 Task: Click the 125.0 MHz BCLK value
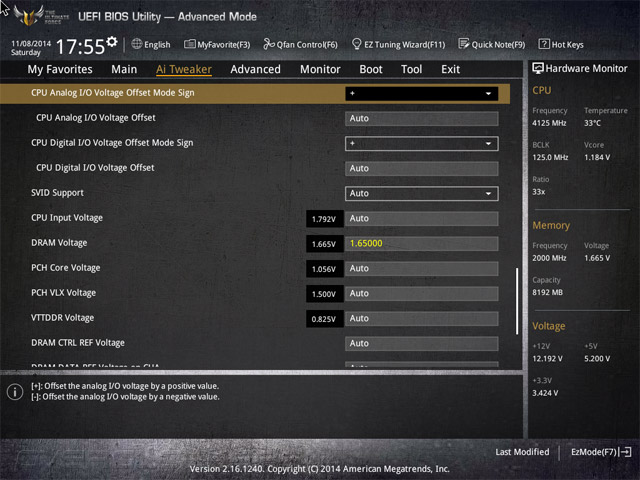tap(550, 157)
